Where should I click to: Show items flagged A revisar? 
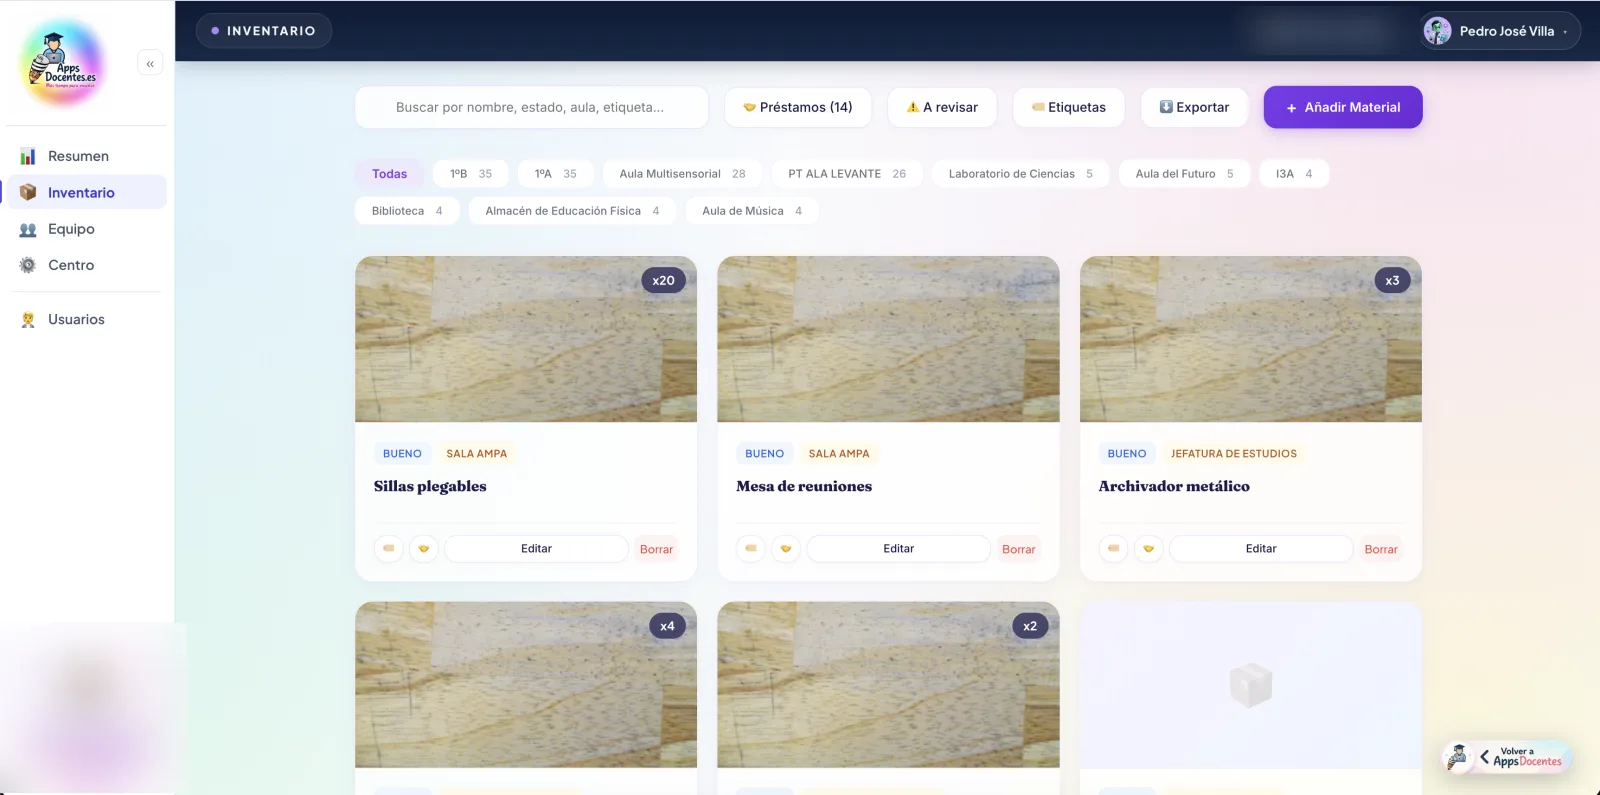pos(942,107)
